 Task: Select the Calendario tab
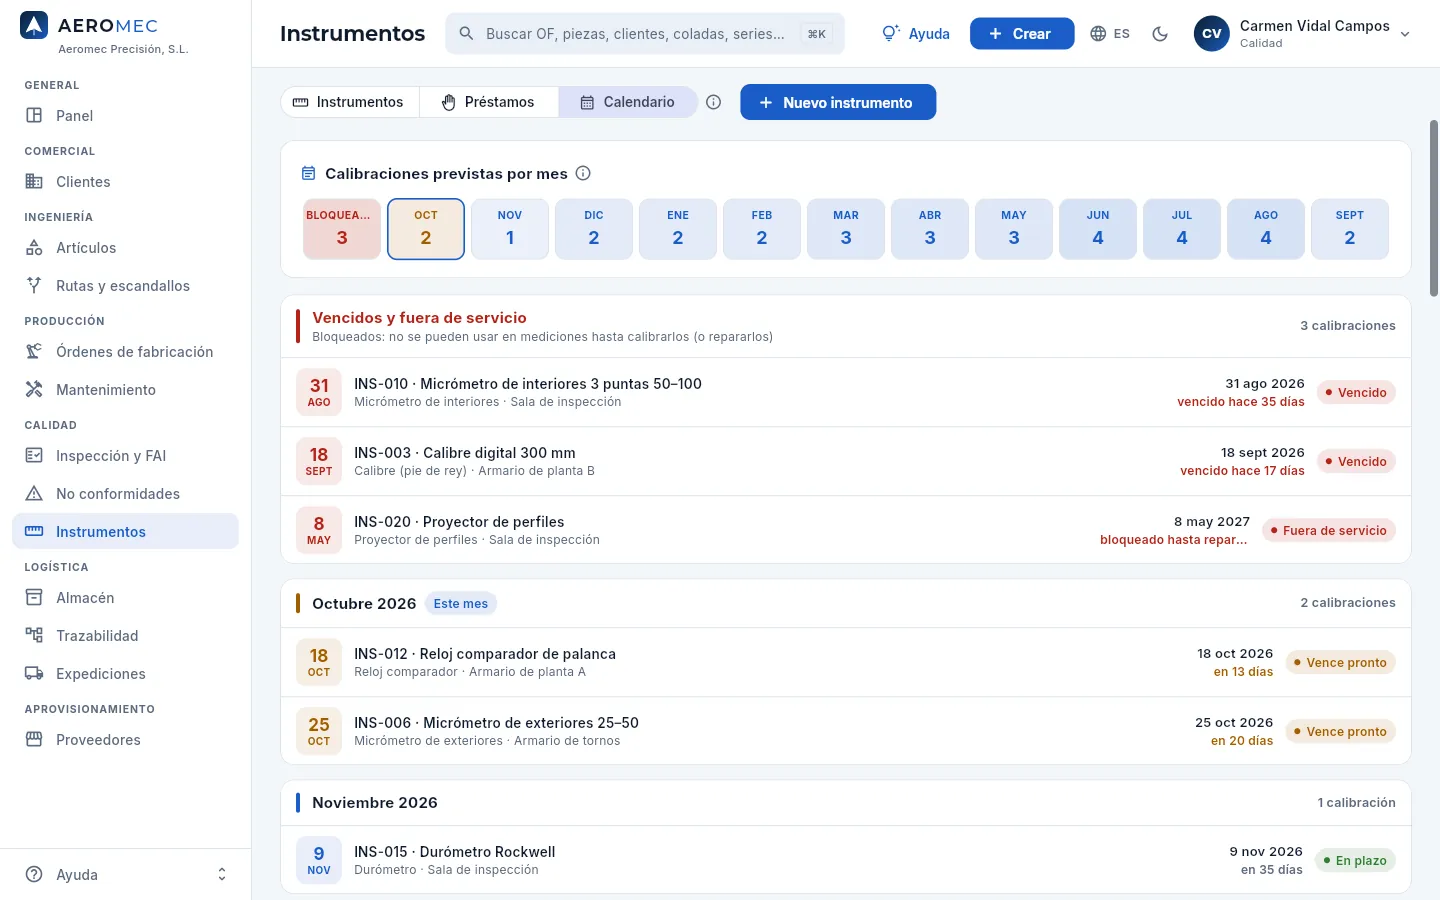pyautogui.click(x=628, y=102)
